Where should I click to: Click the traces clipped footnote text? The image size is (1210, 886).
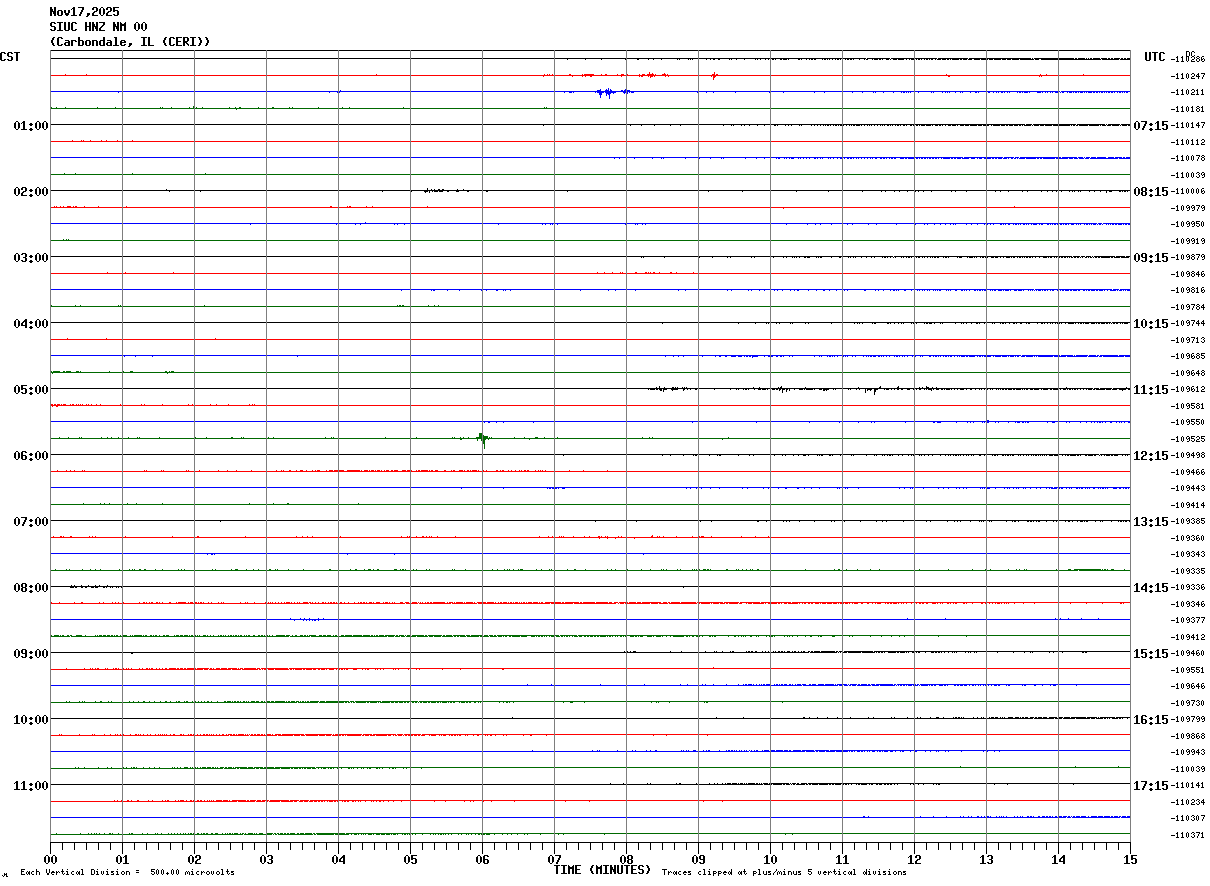[784, 873]
